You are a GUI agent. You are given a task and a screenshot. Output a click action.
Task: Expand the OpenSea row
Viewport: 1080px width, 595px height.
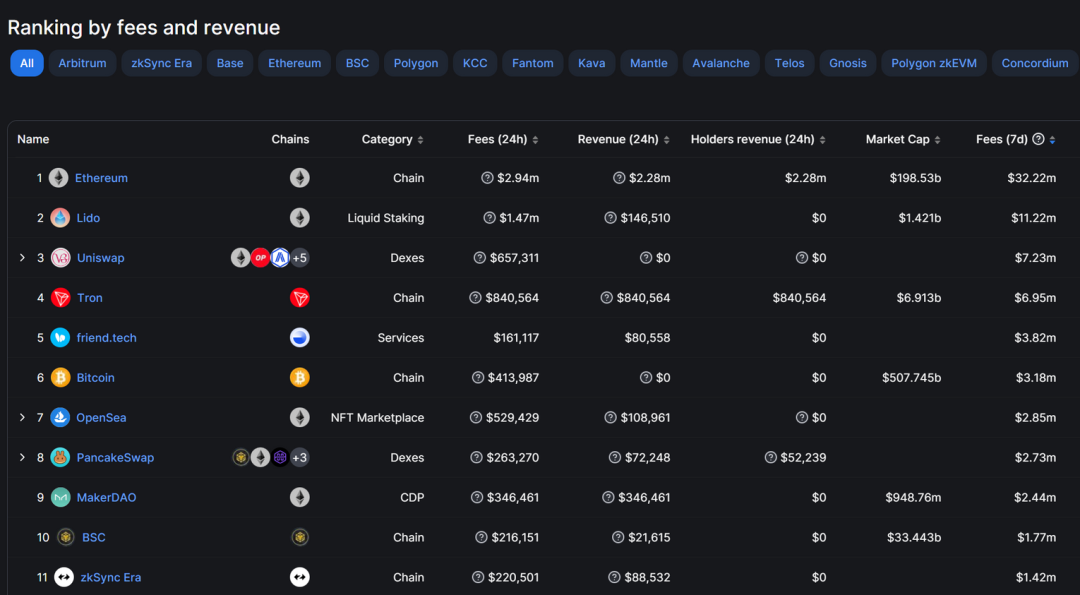22,417
